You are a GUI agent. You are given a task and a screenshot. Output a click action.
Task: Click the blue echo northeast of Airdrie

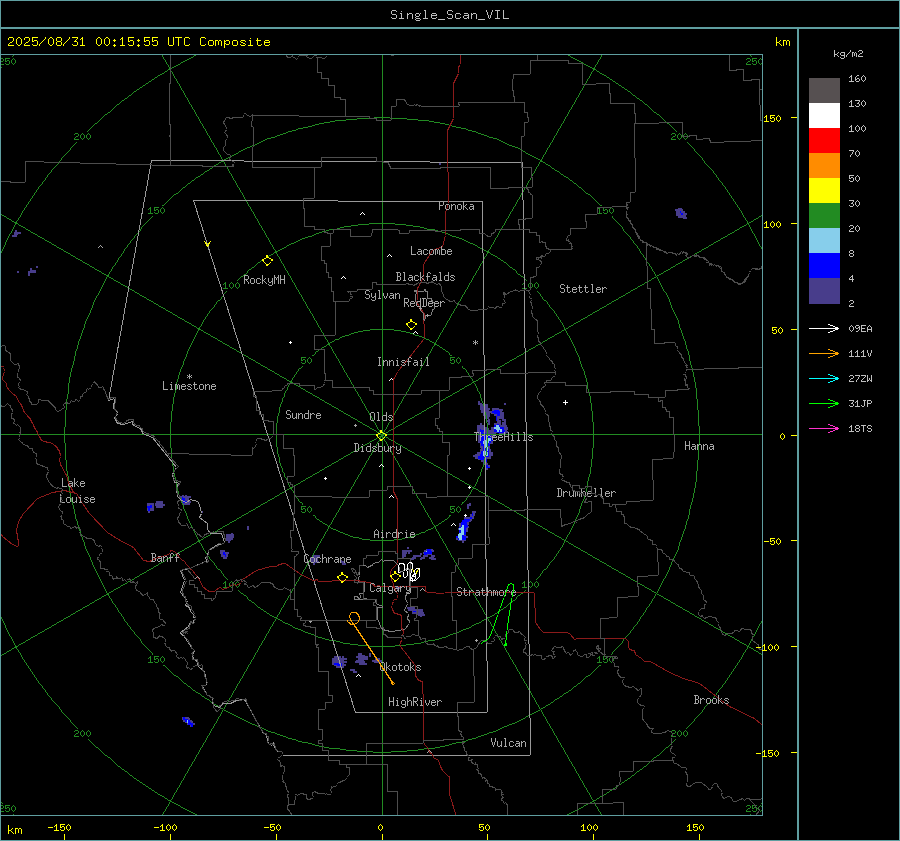coord(465,524)
